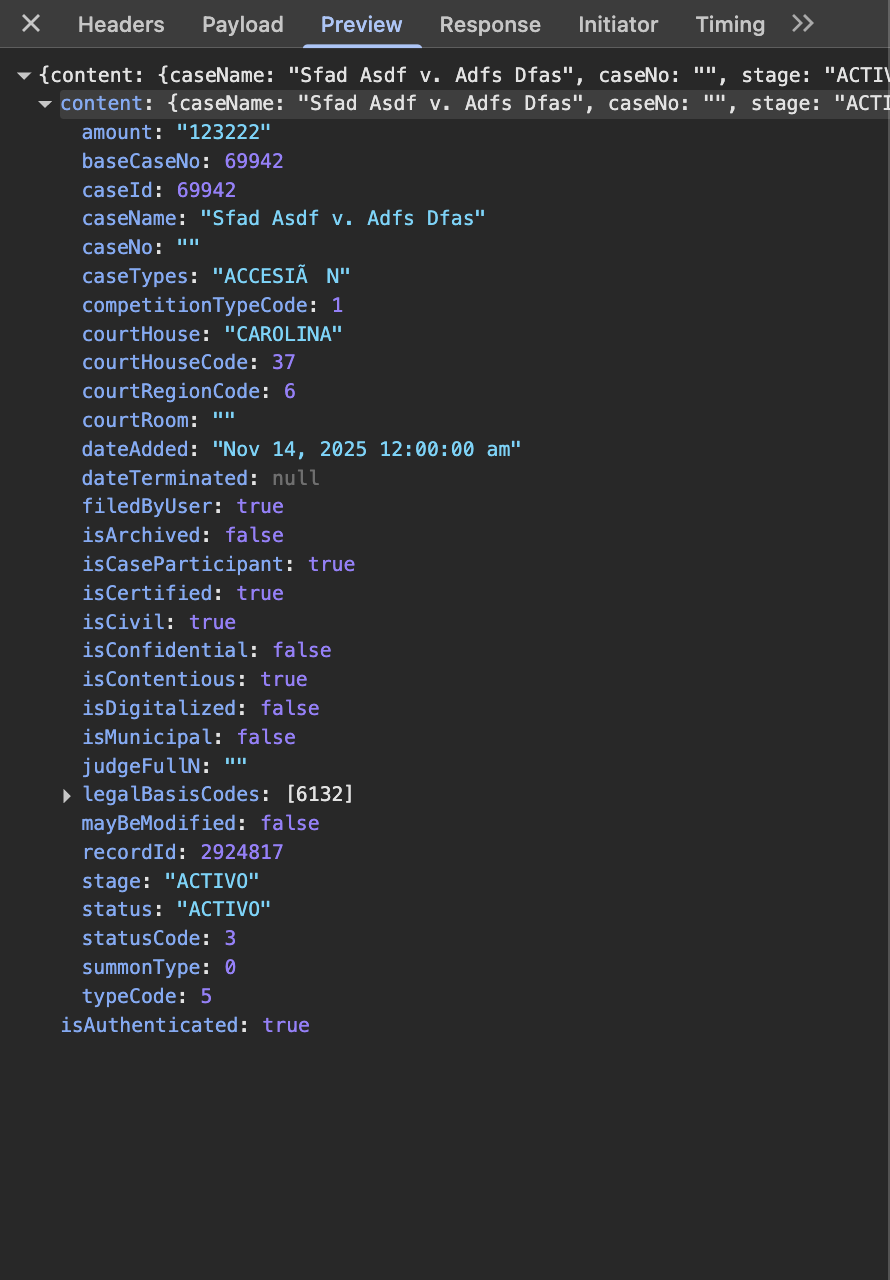Select the courtHouse "CAROLINA" value
The width and height of the screenshot is (890, 1280).
pyautogui.click(x=283, y=333)
